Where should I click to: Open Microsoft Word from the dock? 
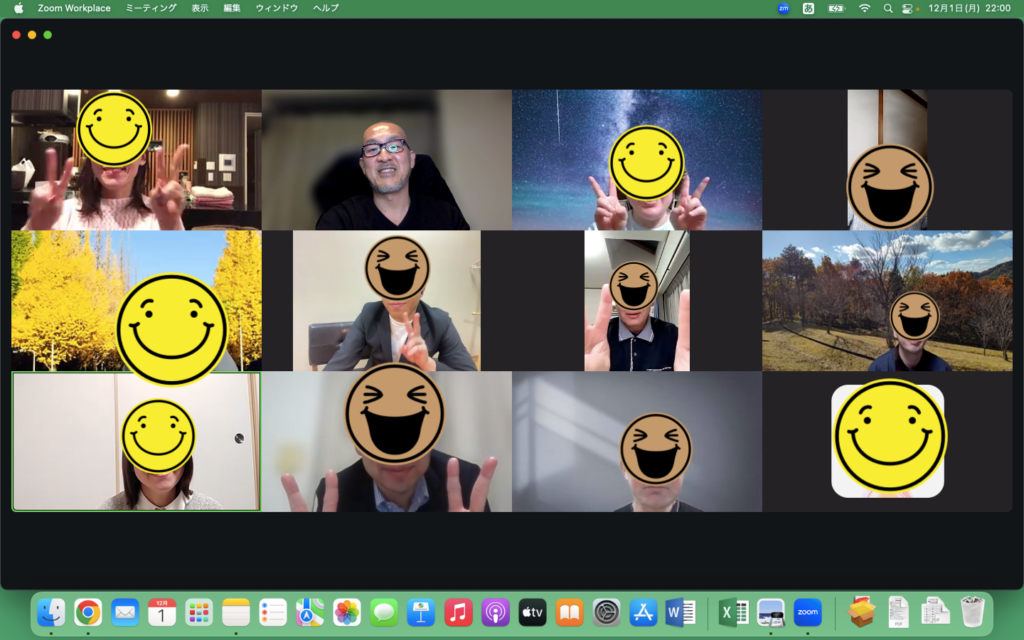point(680,612)
